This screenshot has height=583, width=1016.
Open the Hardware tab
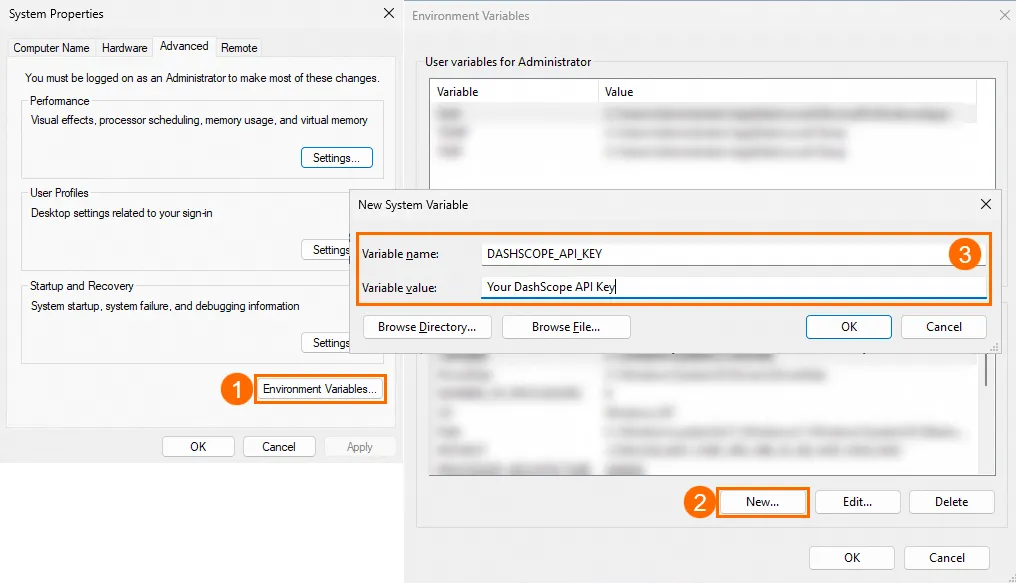(x=125, y=48)
